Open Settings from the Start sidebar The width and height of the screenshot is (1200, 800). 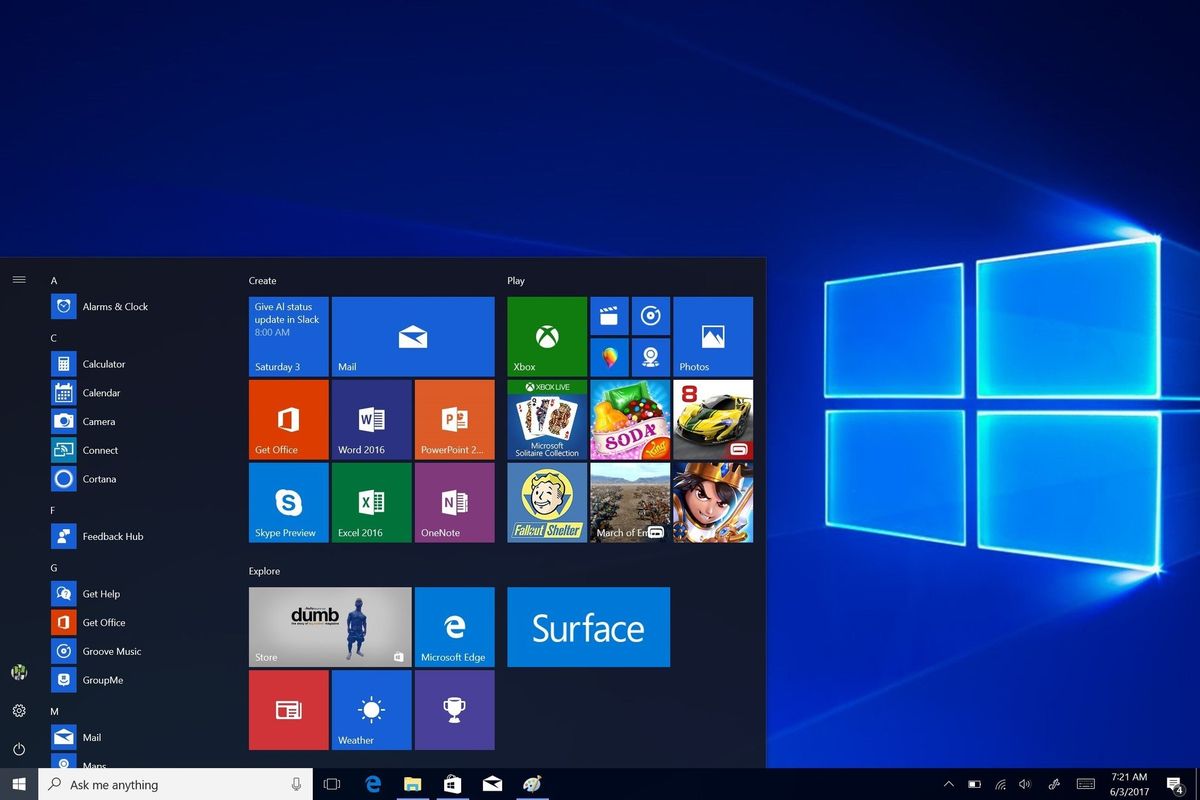pyautogui.click(x=19, y=710)
